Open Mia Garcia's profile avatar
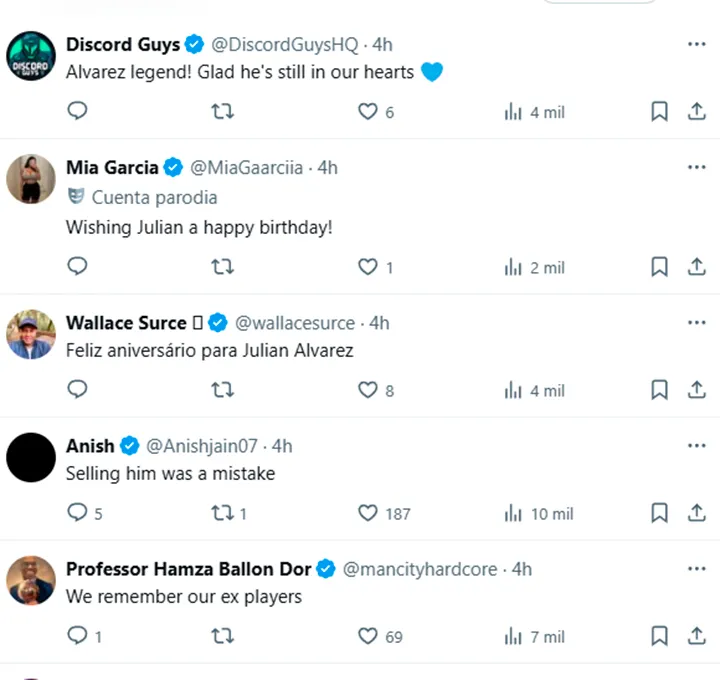This screenshot has width=720, height=680. (31, 179)
